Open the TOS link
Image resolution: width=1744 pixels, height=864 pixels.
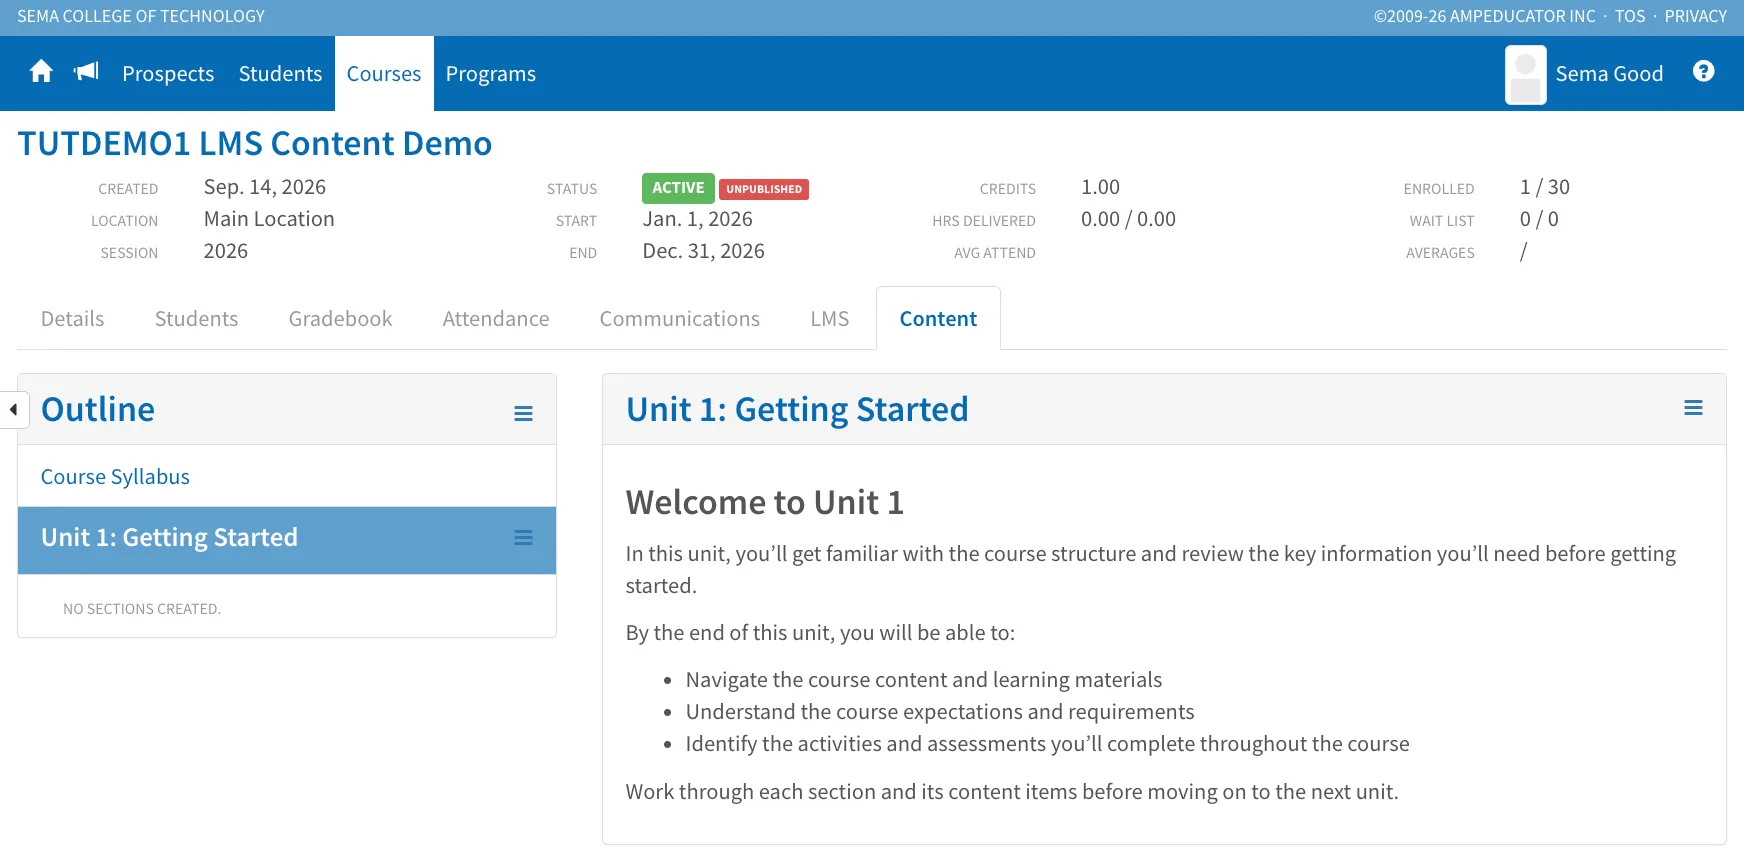pos(1630,16)
